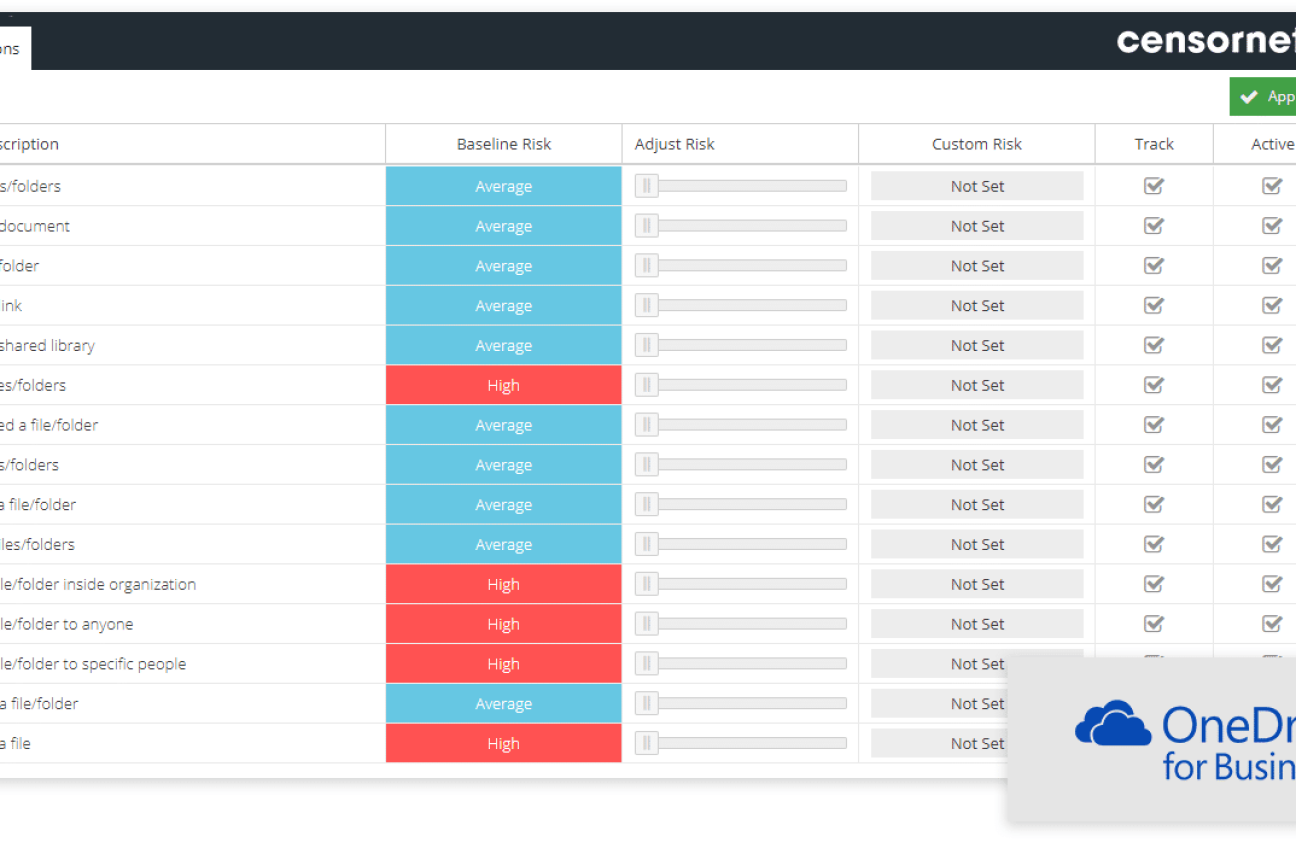Toggle Track checkbox for shared library row
Image resolution: width=1296 pixels, height=860 pixels.
click(x=1154, y=345)
